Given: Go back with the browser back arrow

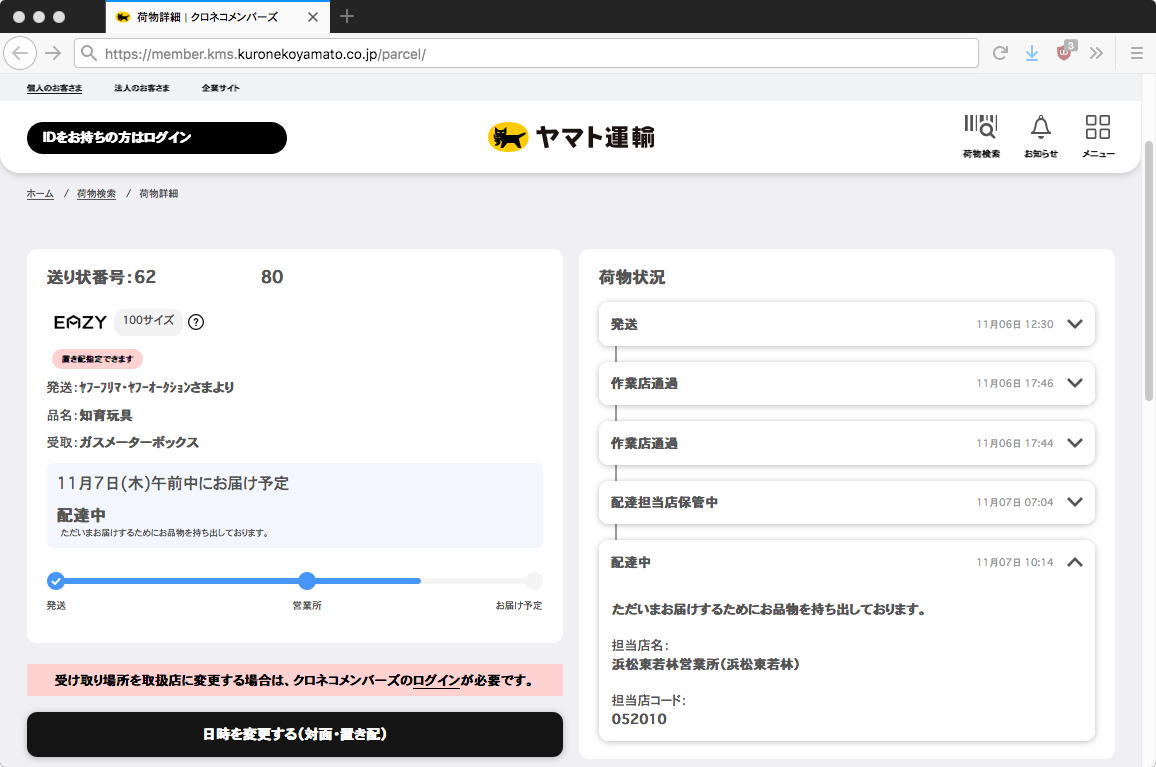Looking at the screenshot, I should click(x=20, y=53).
